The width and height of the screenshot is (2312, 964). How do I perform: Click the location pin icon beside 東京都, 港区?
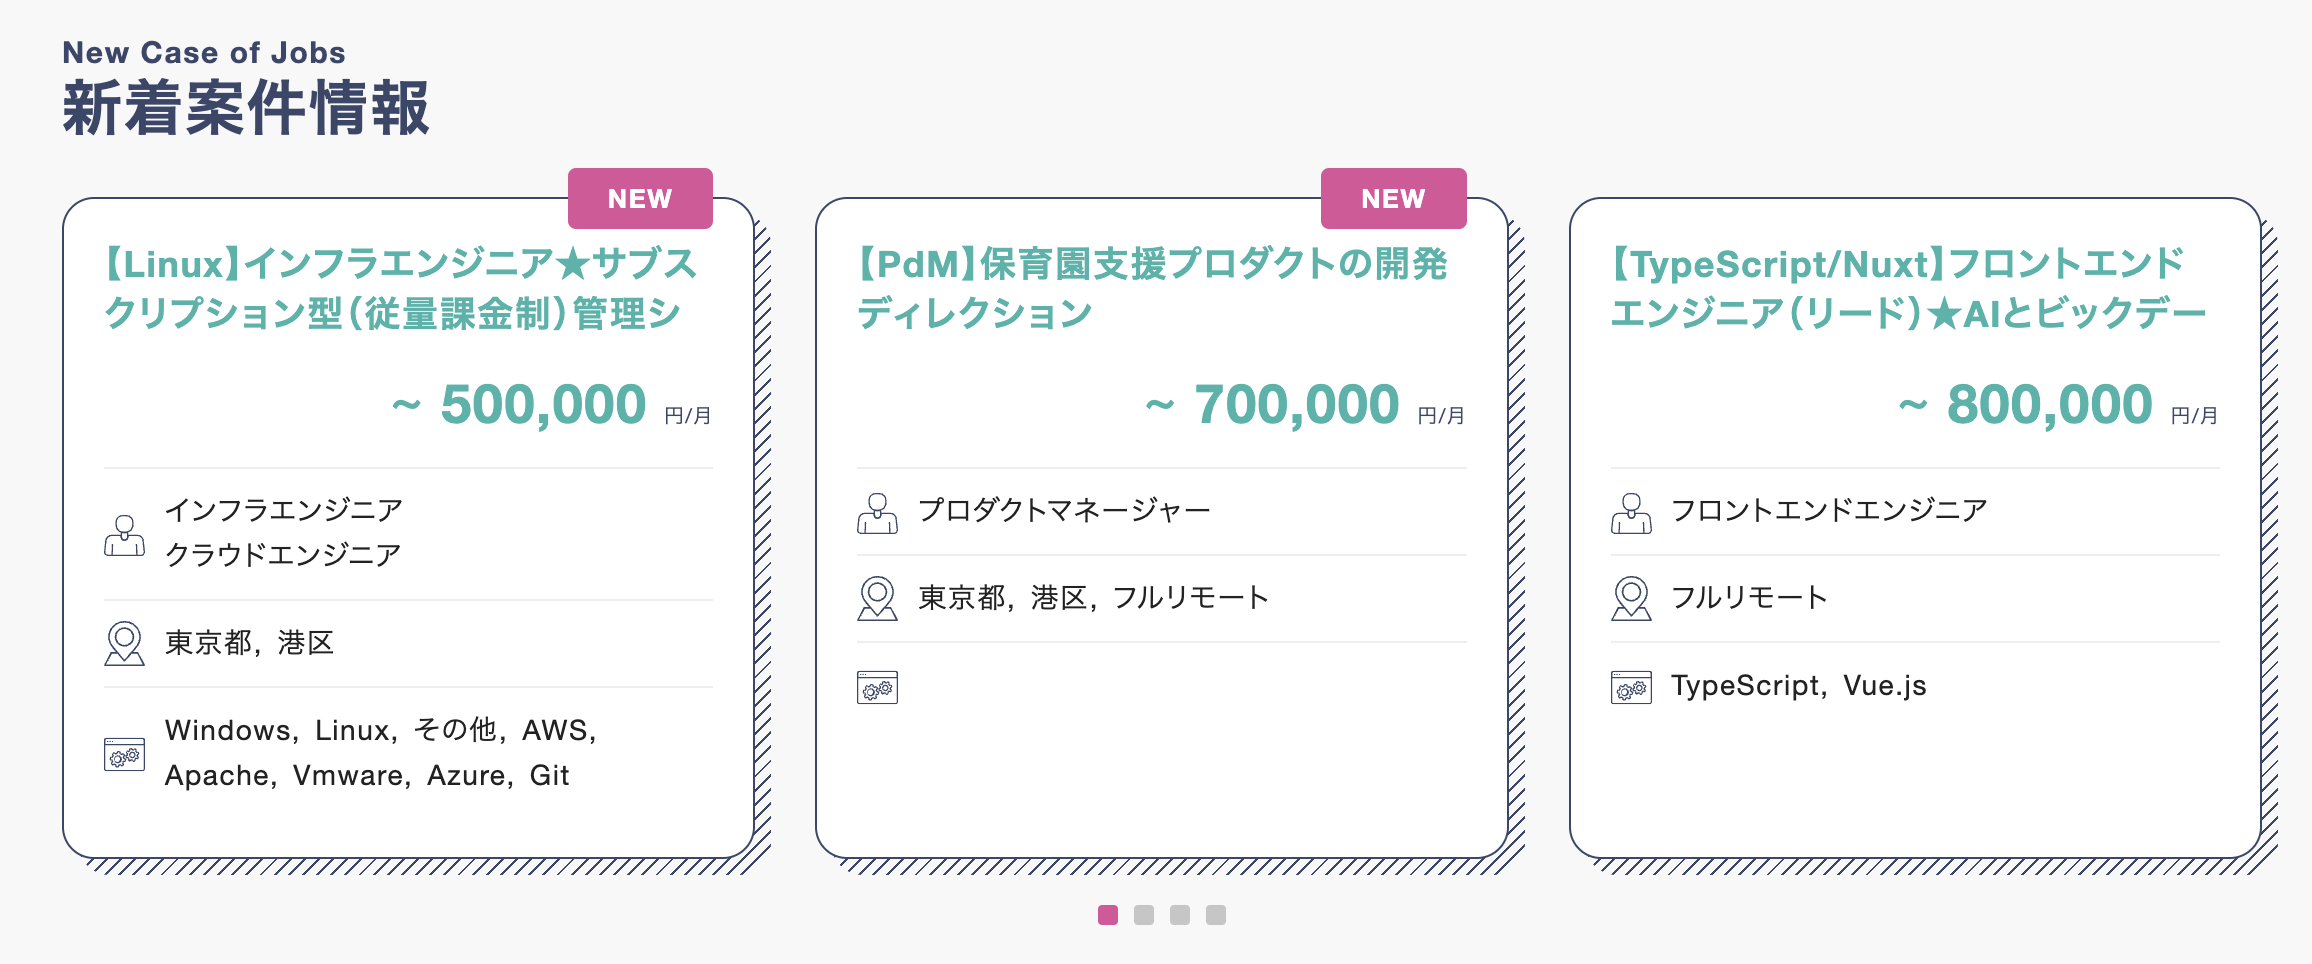click(x=124, y=643)
